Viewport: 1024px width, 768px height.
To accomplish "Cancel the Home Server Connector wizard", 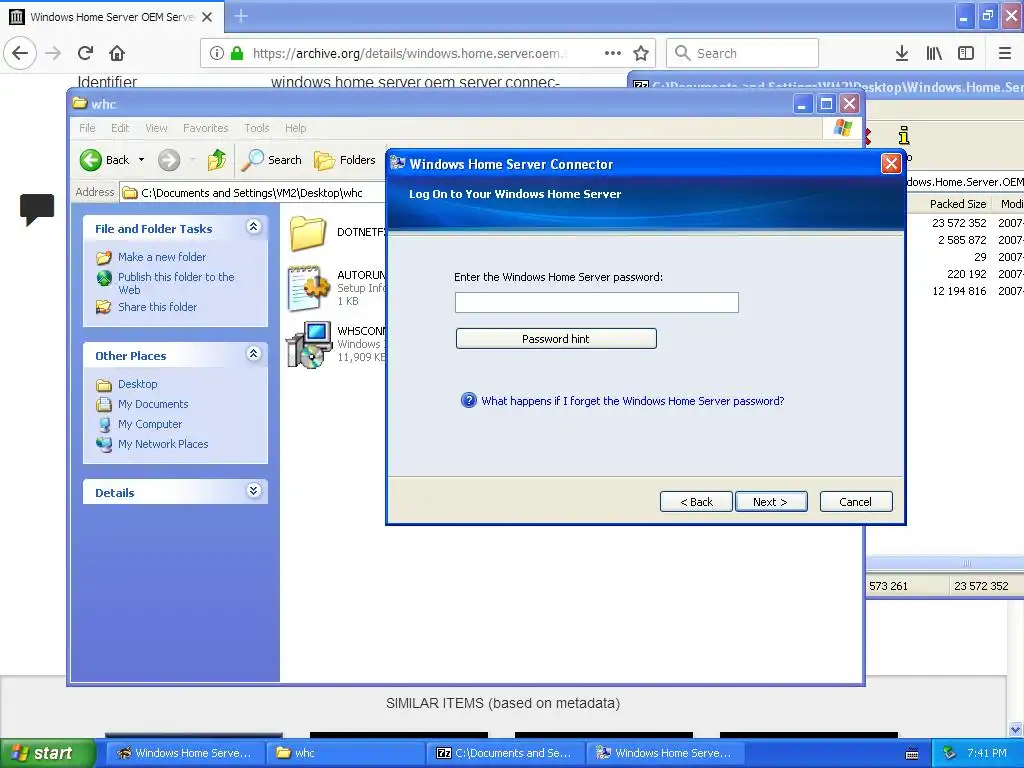I will [x=856, y=502].
